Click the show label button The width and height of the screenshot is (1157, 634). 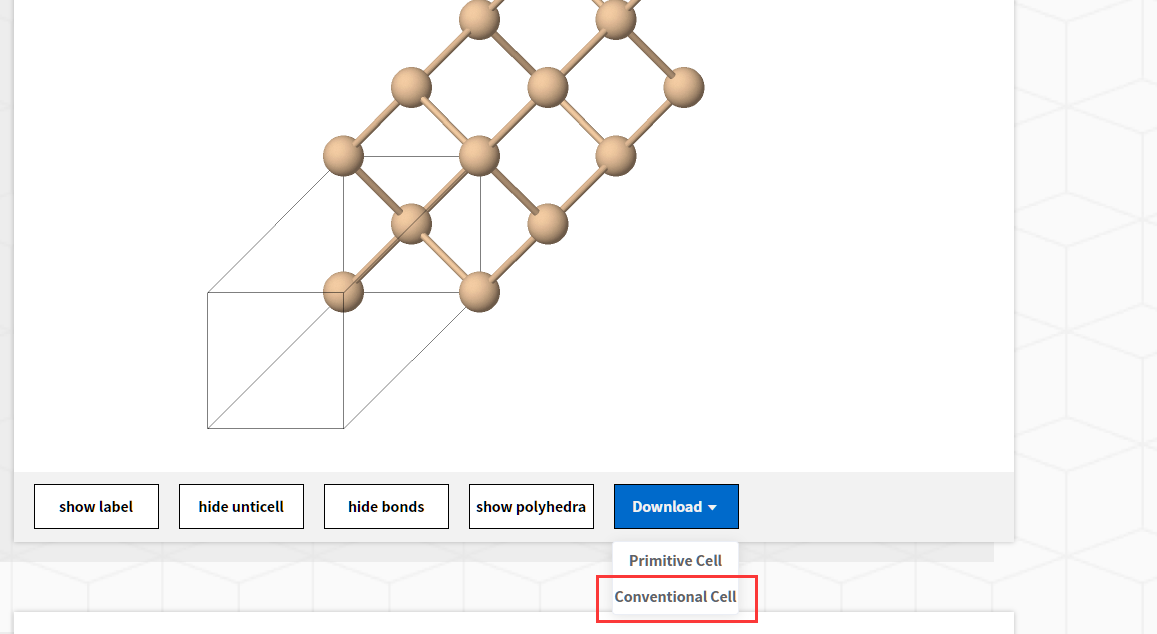point(96,506)
